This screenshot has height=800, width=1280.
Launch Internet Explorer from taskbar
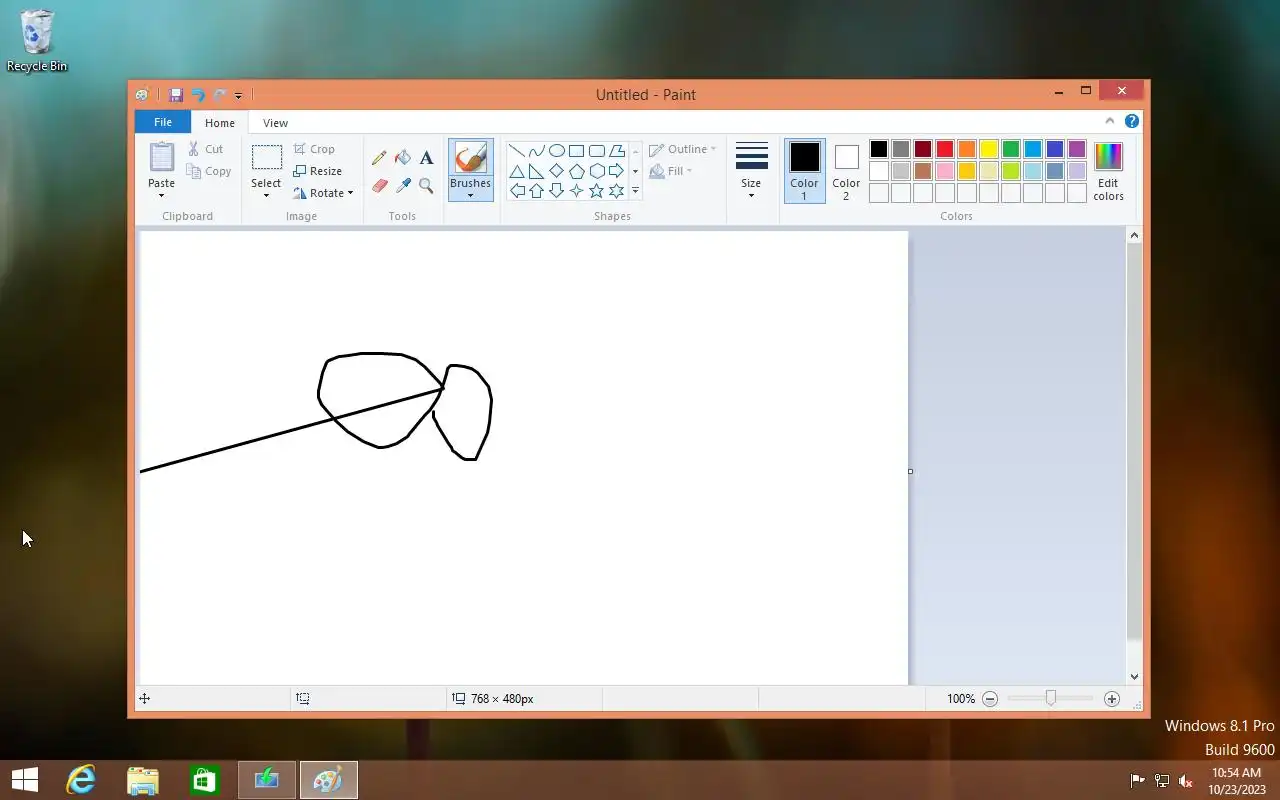pos(81,780)
